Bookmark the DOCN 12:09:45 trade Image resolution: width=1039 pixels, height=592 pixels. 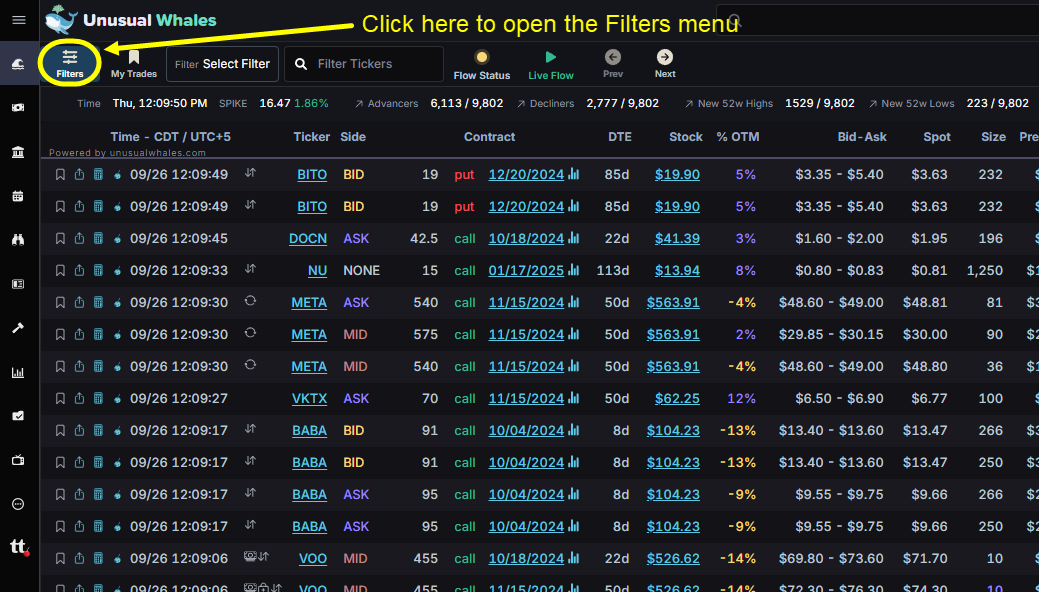click(x=60, y=239)
